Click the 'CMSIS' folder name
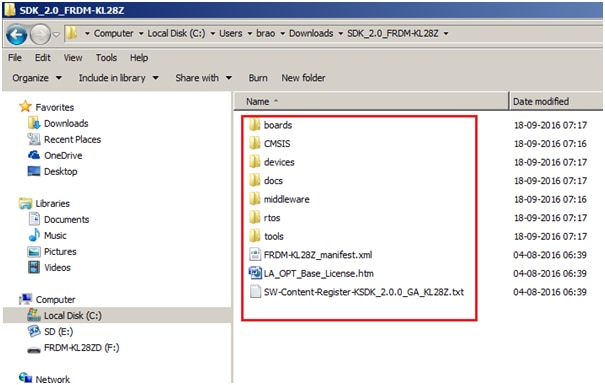The height and width of the screenshot is (385, 605). [277, 144]
